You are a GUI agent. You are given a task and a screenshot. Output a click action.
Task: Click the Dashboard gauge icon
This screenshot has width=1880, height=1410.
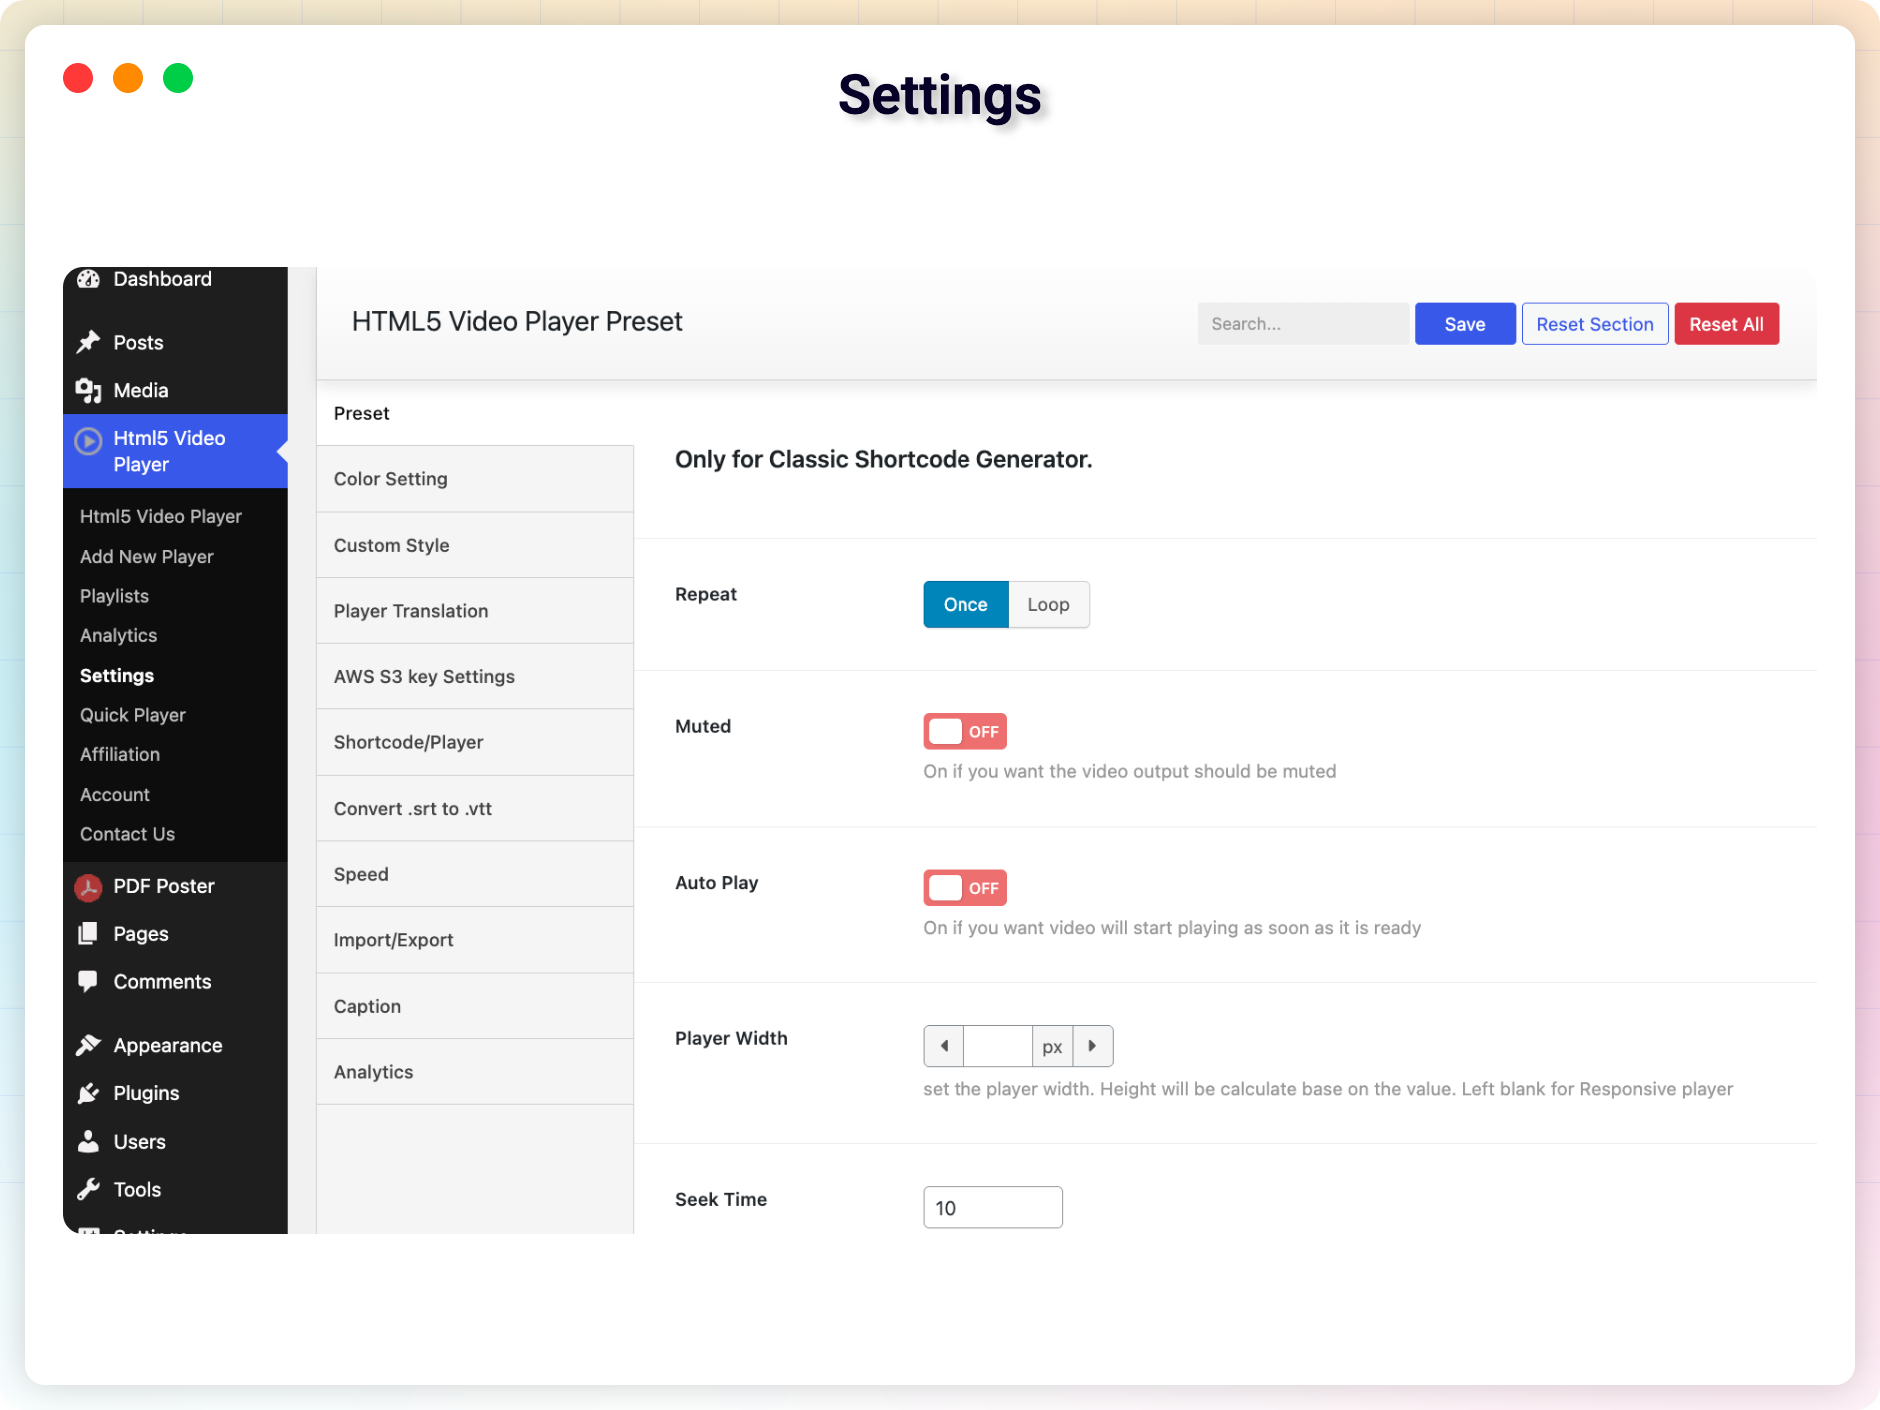pyautogui.click(x=89, y=279)
